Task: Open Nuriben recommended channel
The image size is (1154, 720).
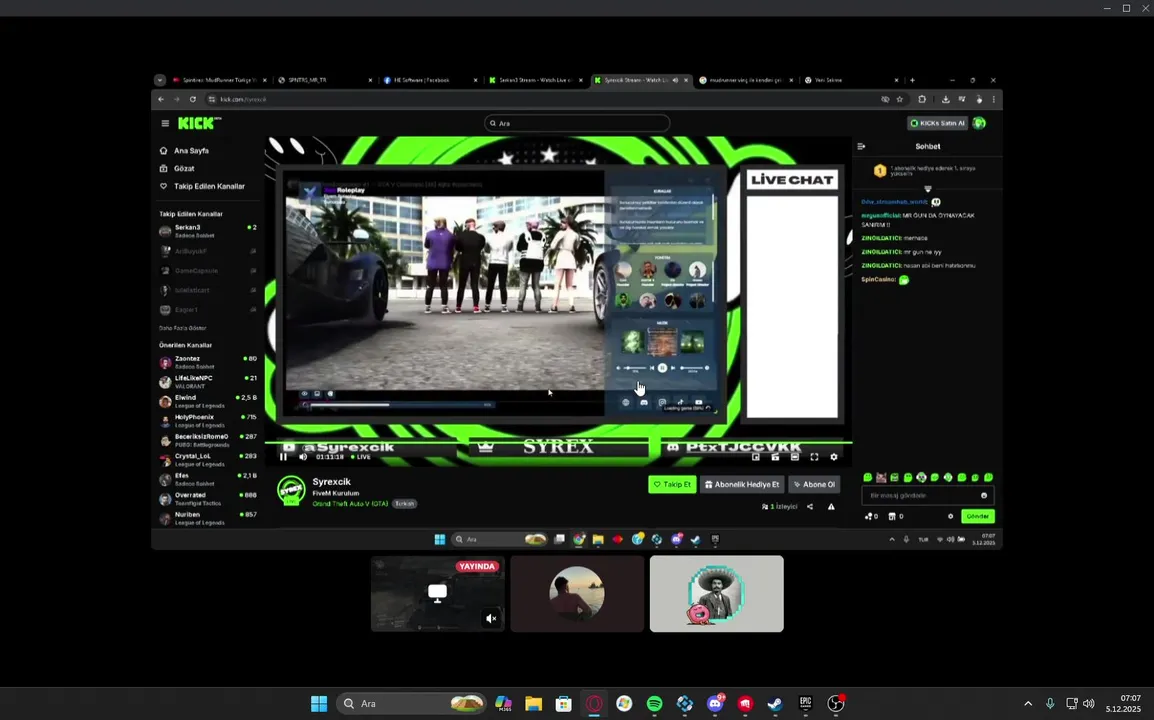Action: pos(208,518)
